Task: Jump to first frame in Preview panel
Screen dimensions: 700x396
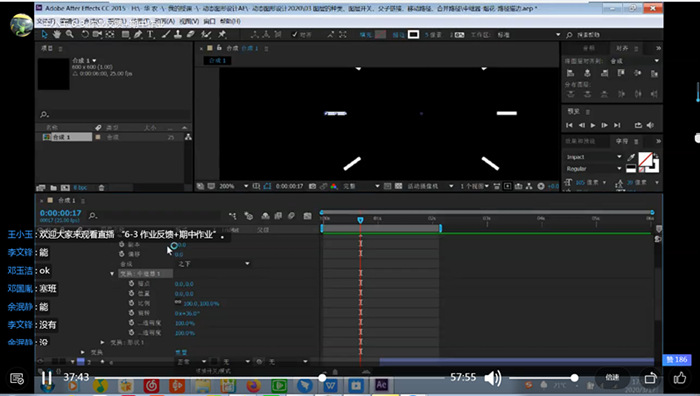Action: click(x=569, y=125)
